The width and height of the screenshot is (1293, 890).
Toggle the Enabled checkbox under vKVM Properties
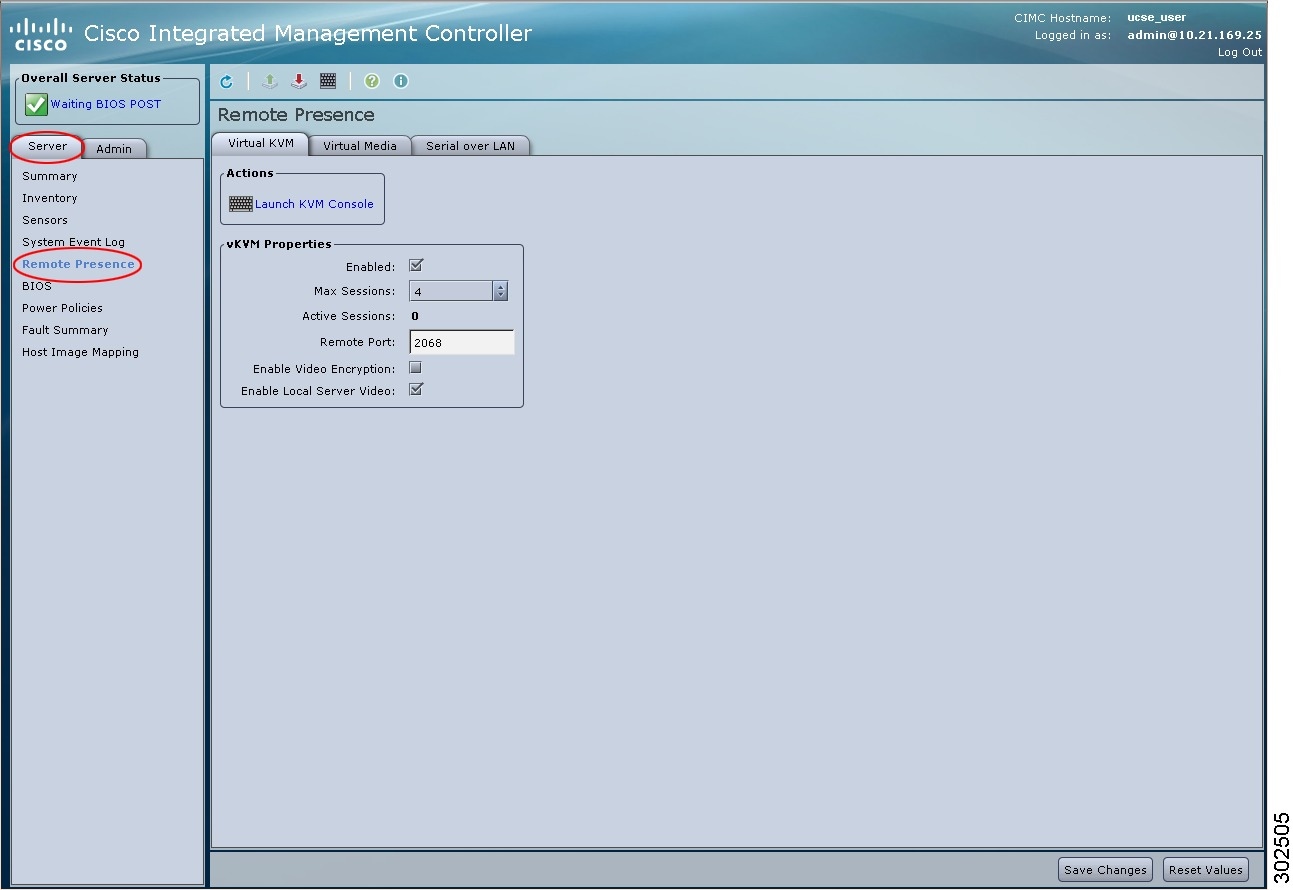tap(416, 265)
